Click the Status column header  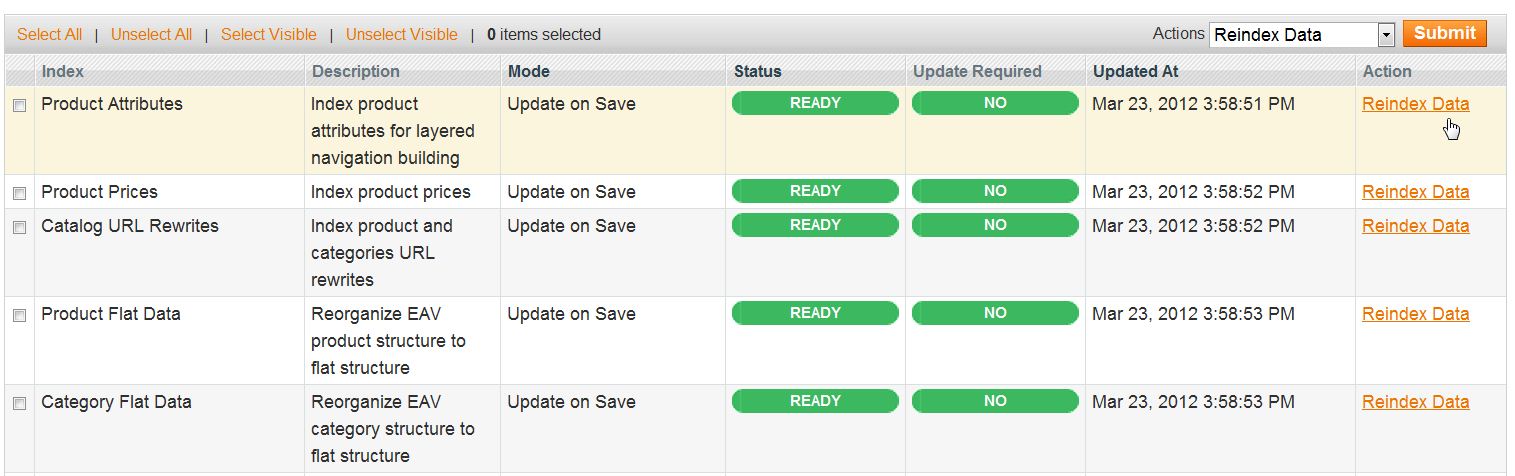coord(757,72)
